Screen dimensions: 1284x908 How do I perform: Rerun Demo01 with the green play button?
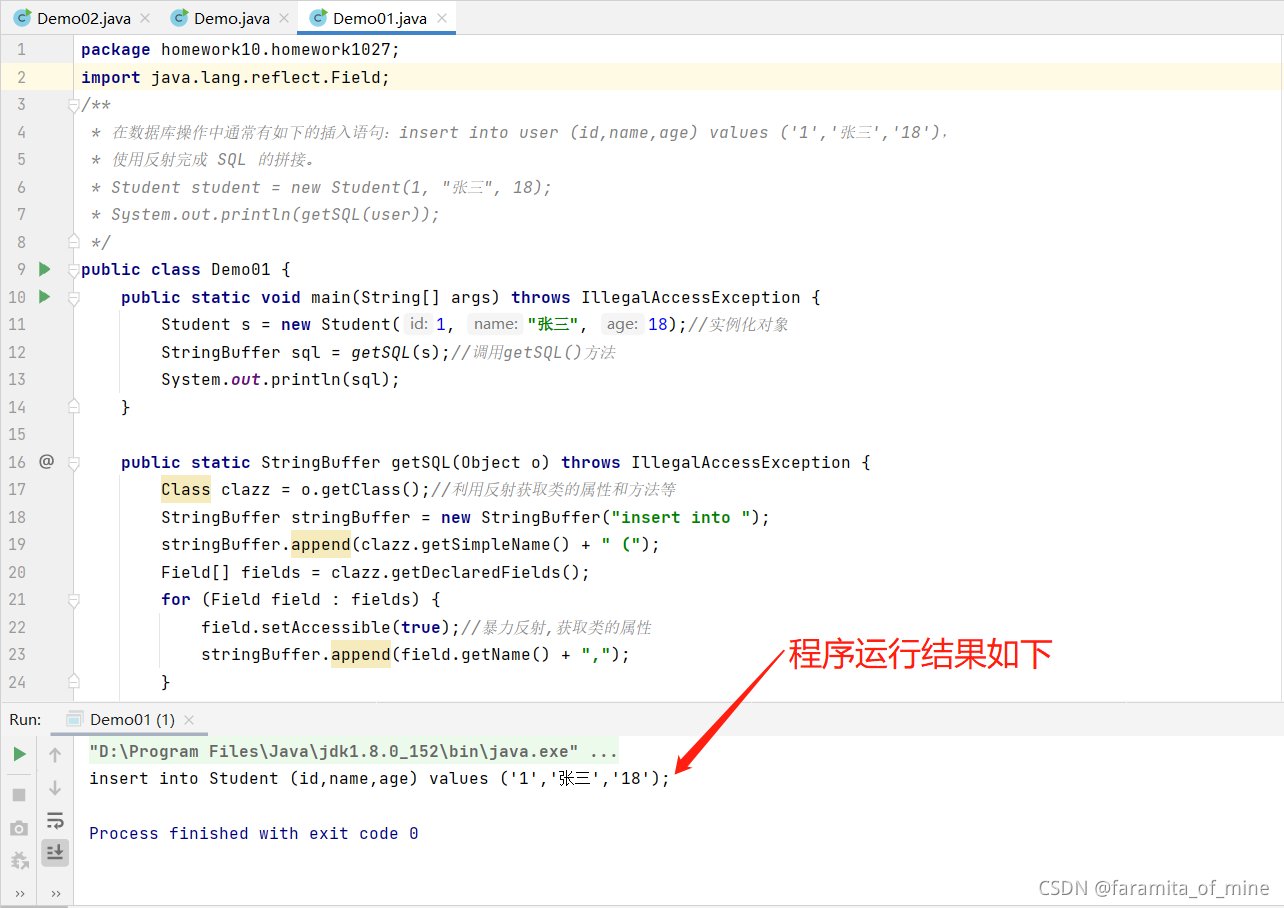tap(19, 754)
